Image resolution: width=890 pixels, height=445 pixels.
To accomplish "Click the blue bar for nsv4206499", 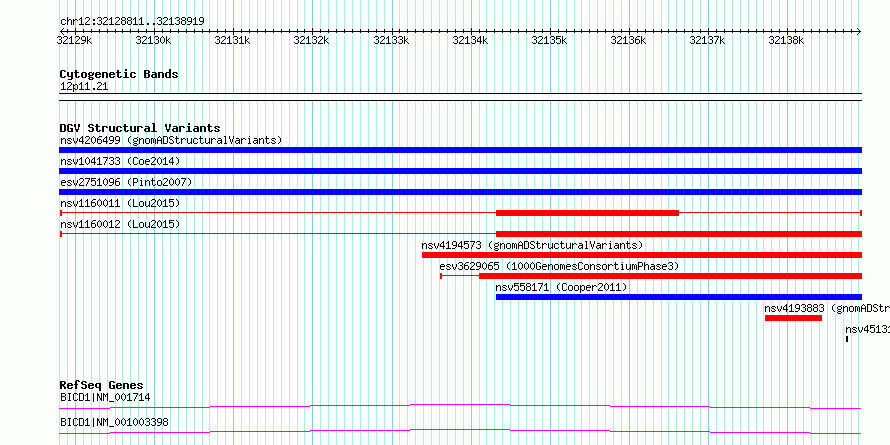I will coord(460,150).
